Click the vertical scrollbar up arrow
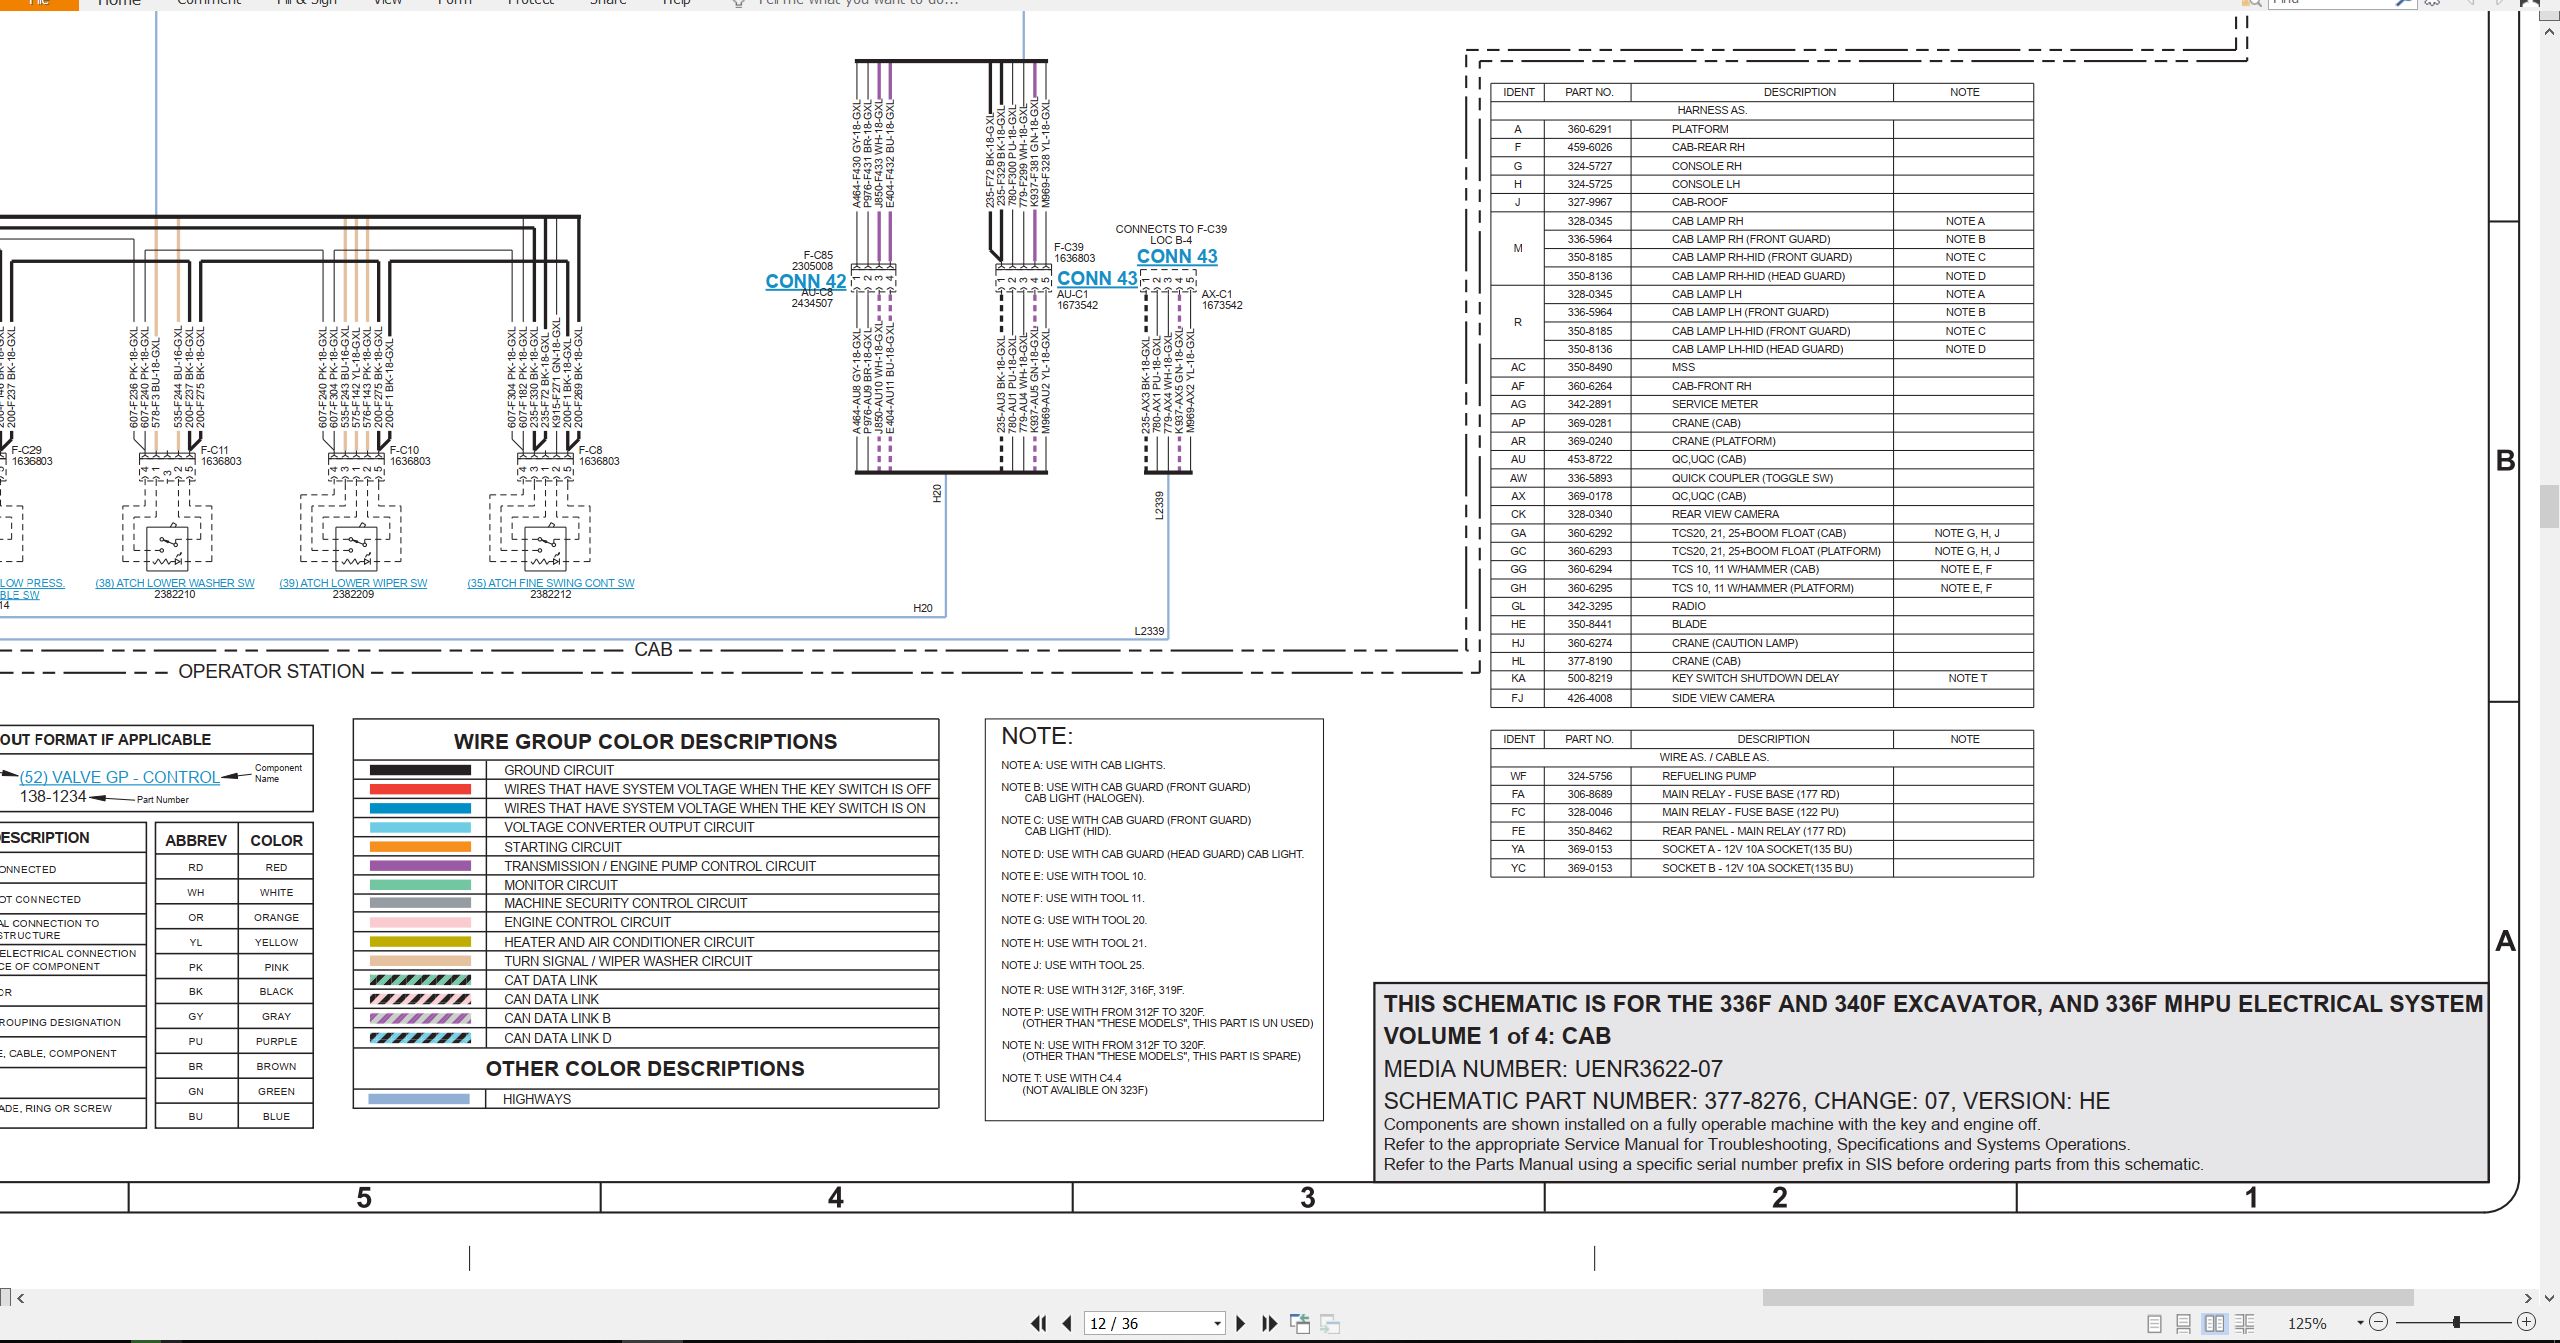The height and width of the screenshot is (1343, 2560). point(2550,31)
